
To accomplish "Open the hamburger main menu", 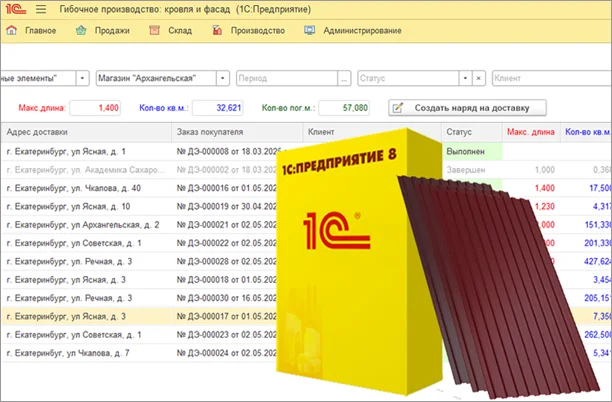I will [41, 9].
